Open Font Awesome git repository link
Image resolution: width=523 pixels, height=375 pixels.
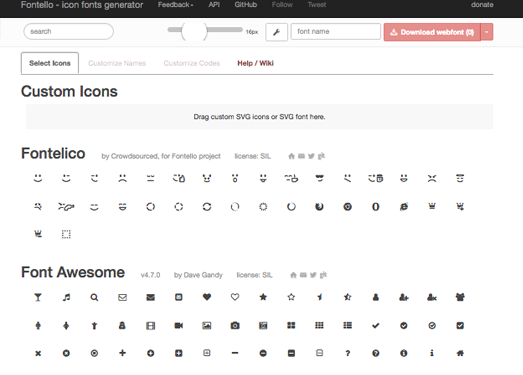323,275
